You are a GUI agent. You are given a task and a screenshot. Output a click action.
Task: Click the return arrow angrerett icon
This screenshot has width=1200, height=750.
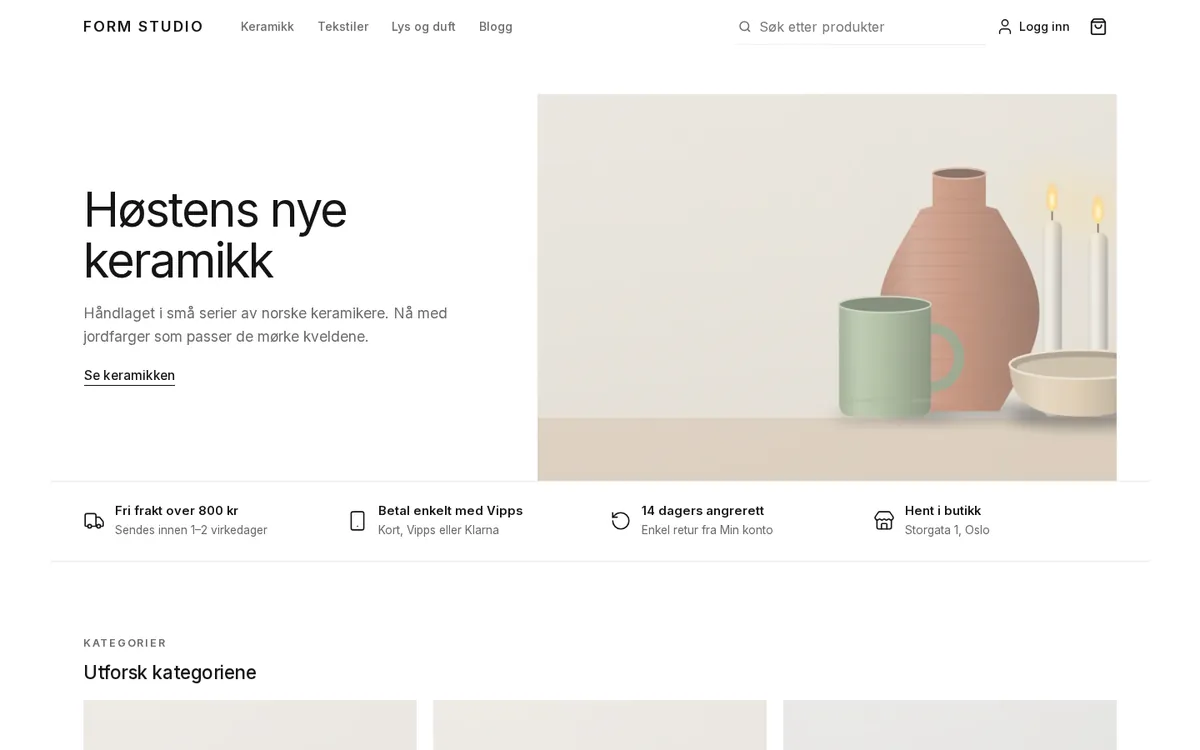point(621,520)
